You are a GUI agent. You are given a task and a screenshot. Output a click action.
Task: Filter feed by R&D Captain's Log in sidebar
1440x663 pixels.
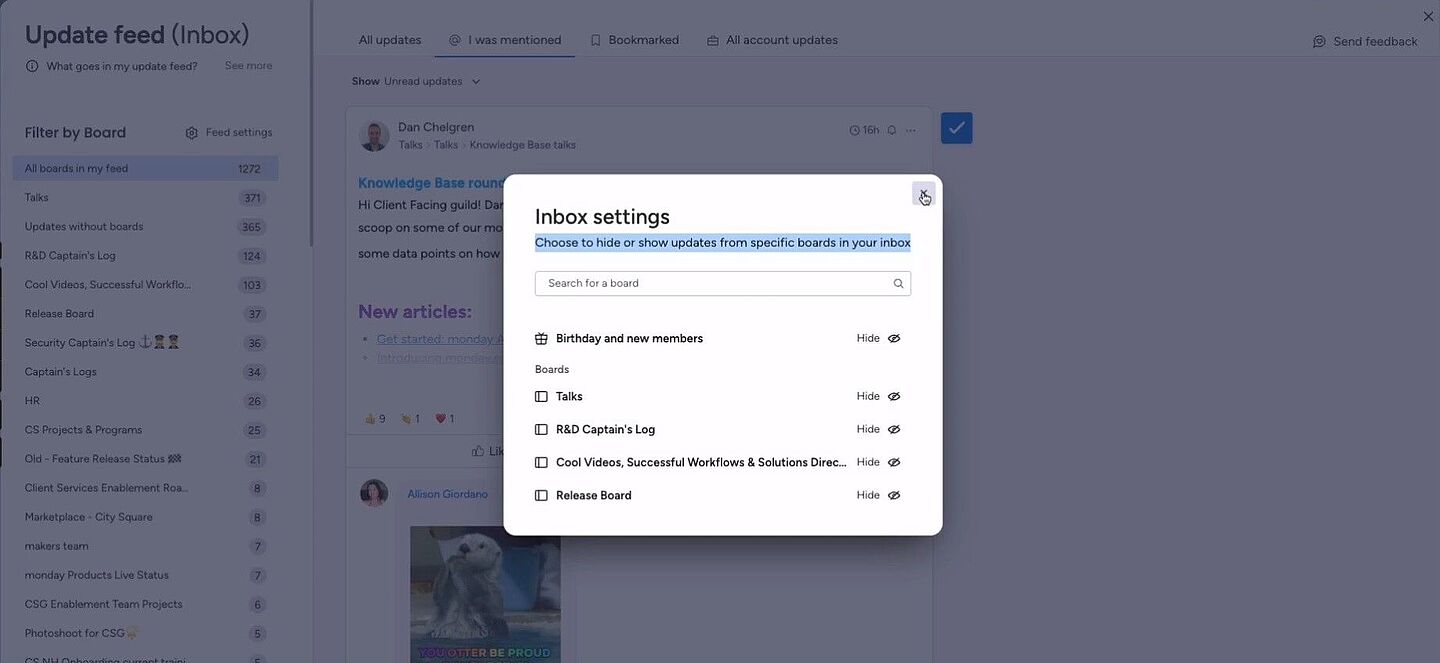pyautogui.click(x=145, y=255)
